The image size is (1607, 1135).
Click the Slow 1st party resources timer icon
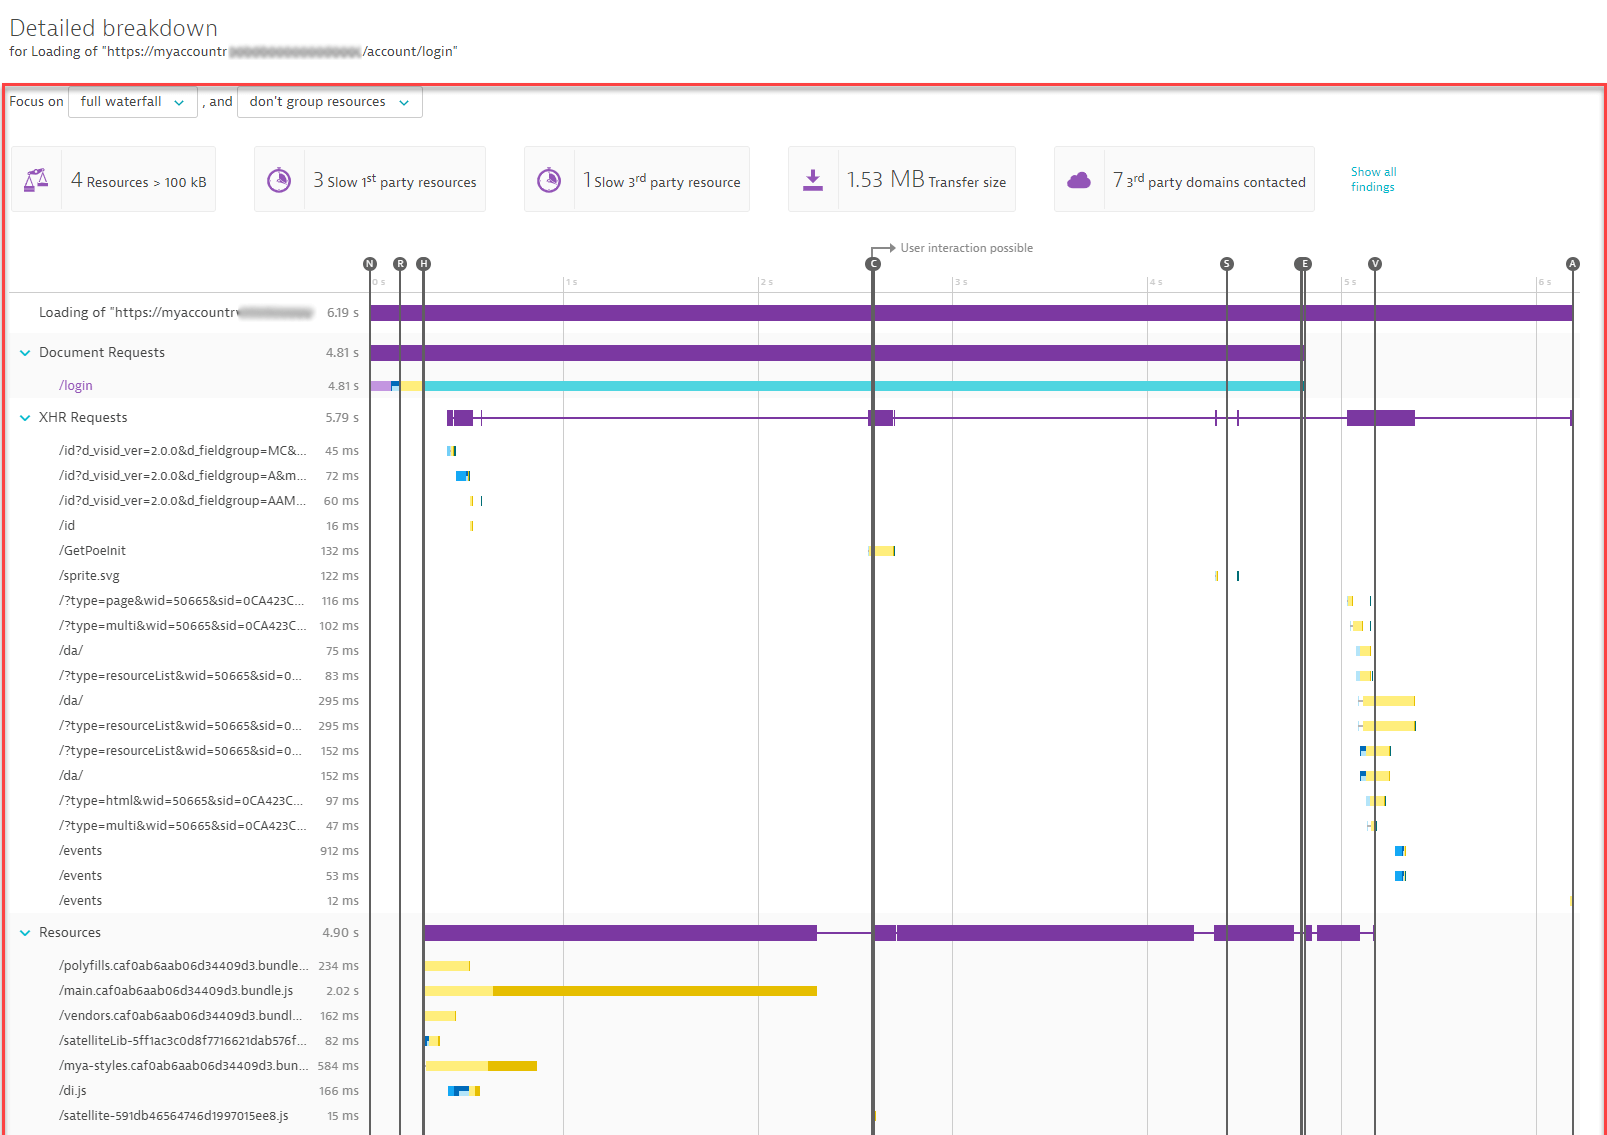tap(279, 180)
